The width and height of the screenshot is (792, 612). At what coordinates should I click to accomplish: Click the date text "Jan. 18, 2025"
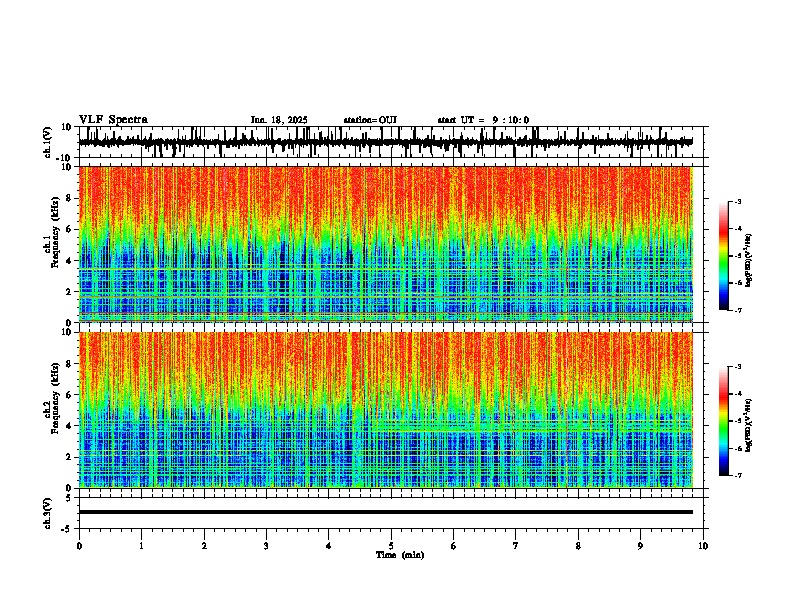click(x=279, y=120)
